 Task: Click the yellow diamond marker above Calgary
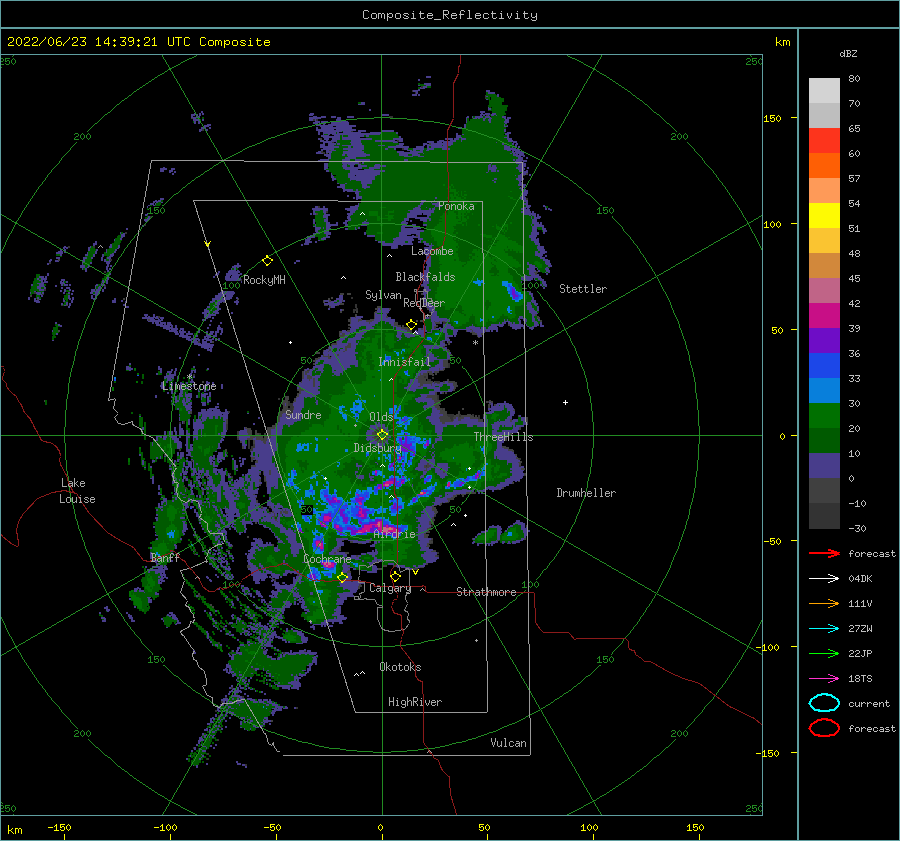[x=395, y=576]
